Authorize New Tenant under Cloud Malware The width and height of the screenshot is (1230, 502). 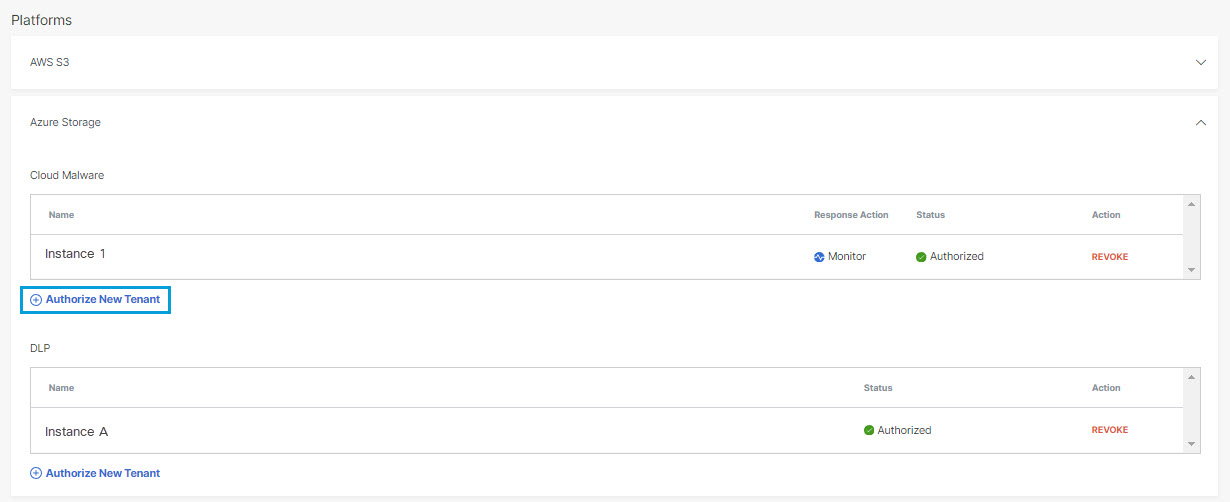coord(95,300)
